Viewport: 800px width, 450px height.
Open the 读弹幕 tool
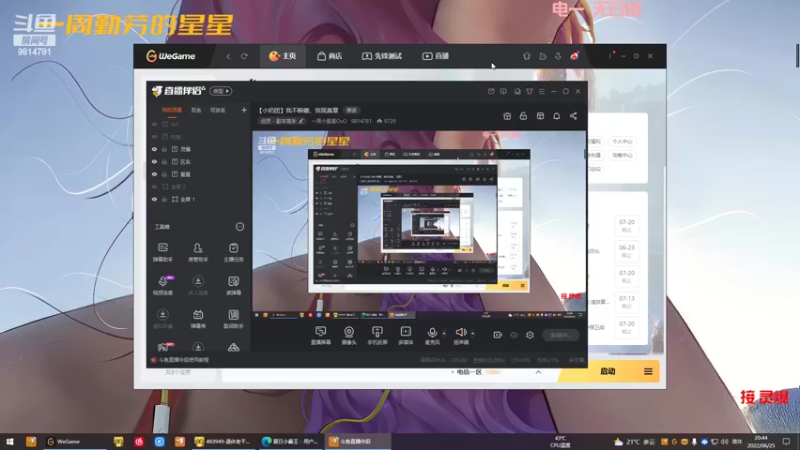pos(233,285)
